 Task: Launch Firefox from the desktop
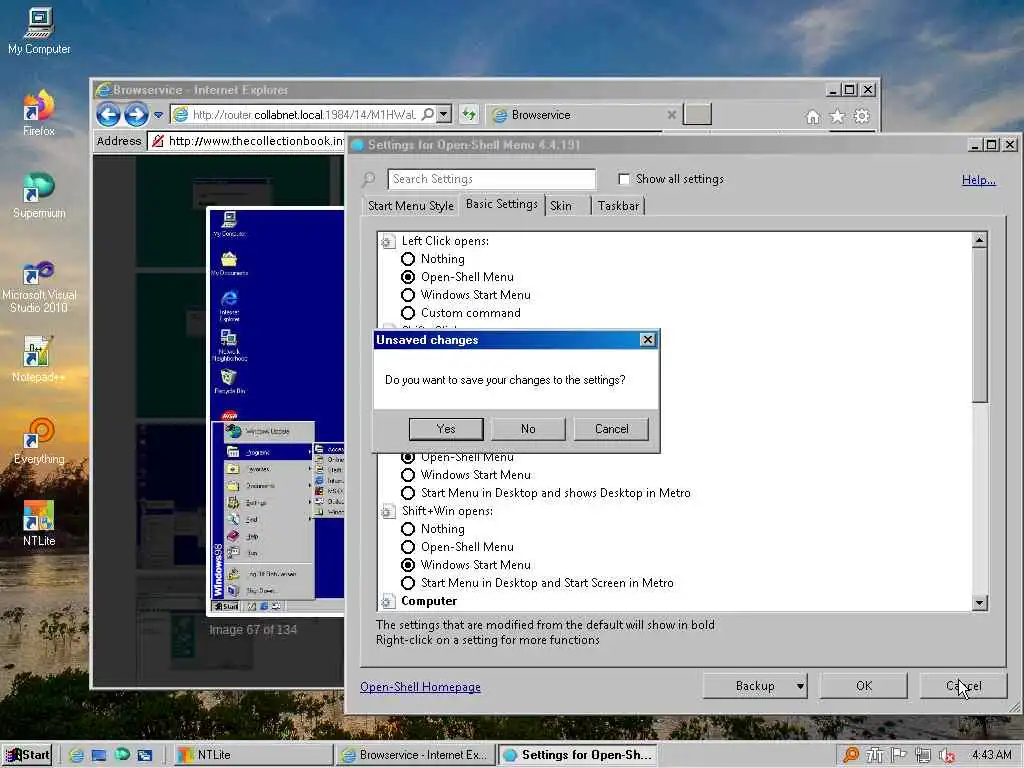[x=39, y=112]
